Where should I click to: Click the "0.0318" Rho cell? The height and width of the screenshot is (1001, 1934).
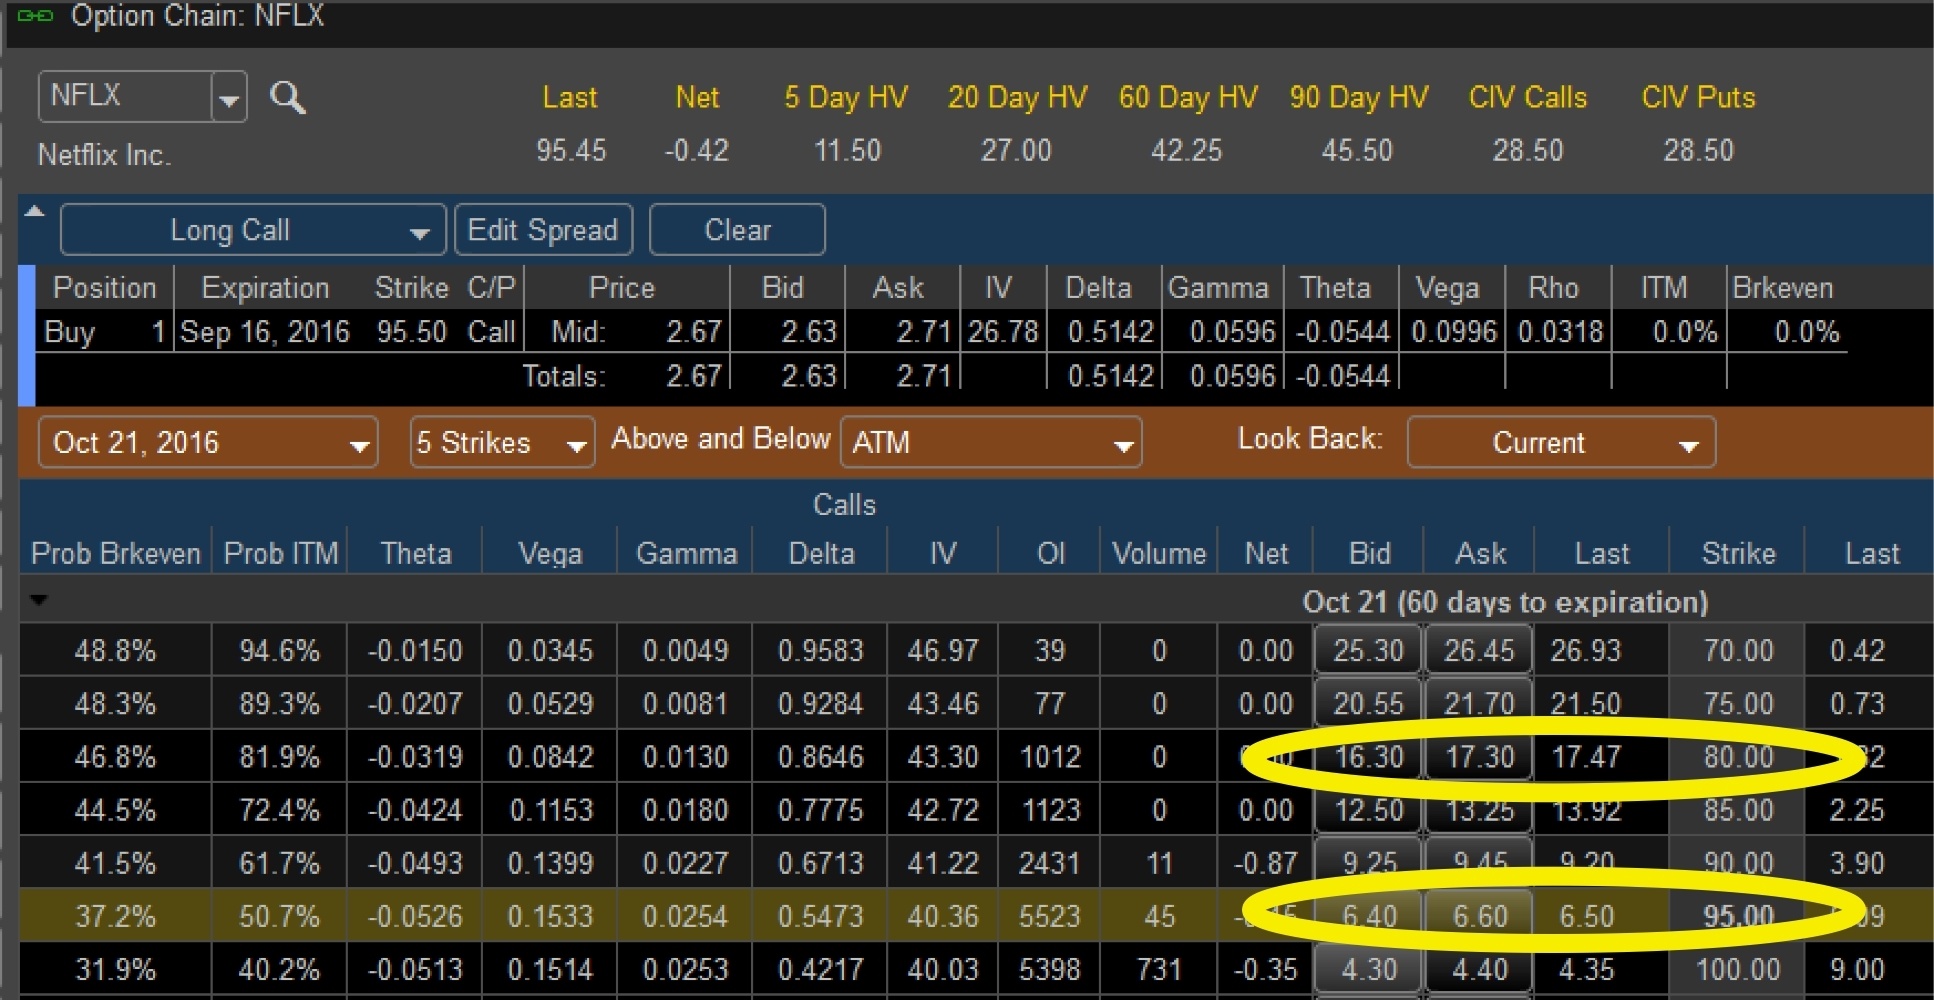[x=1560, y=332]
